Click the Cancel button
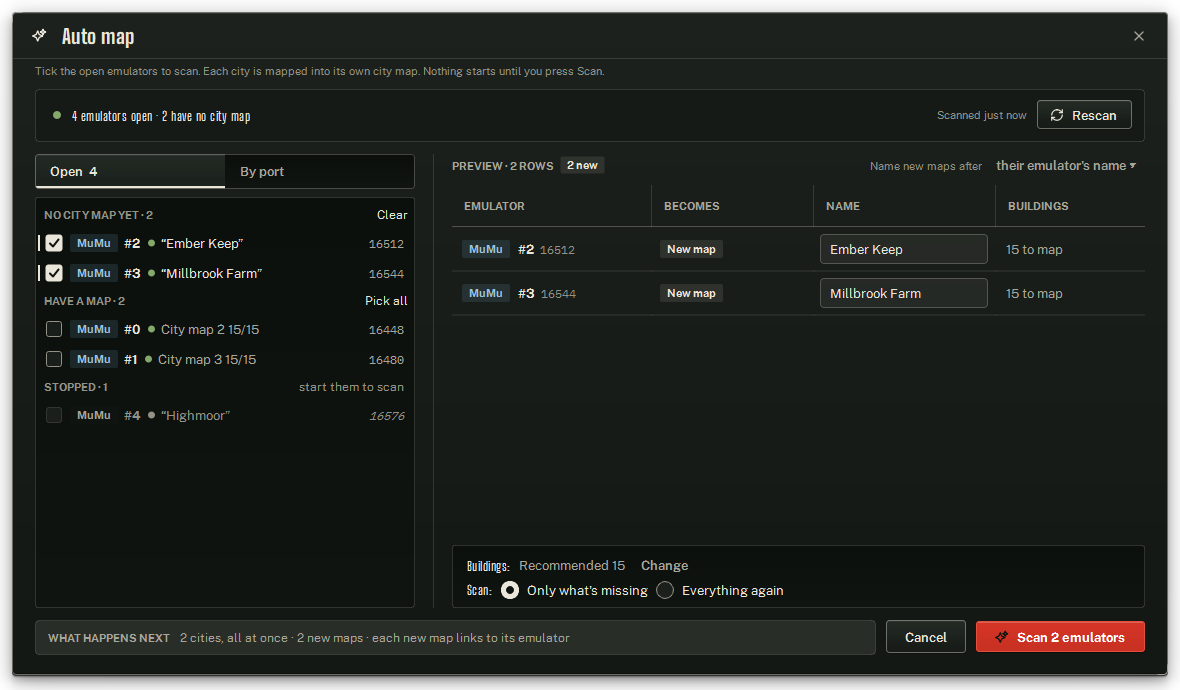This screenshot has width=1180, height=690. click(926, 637)
